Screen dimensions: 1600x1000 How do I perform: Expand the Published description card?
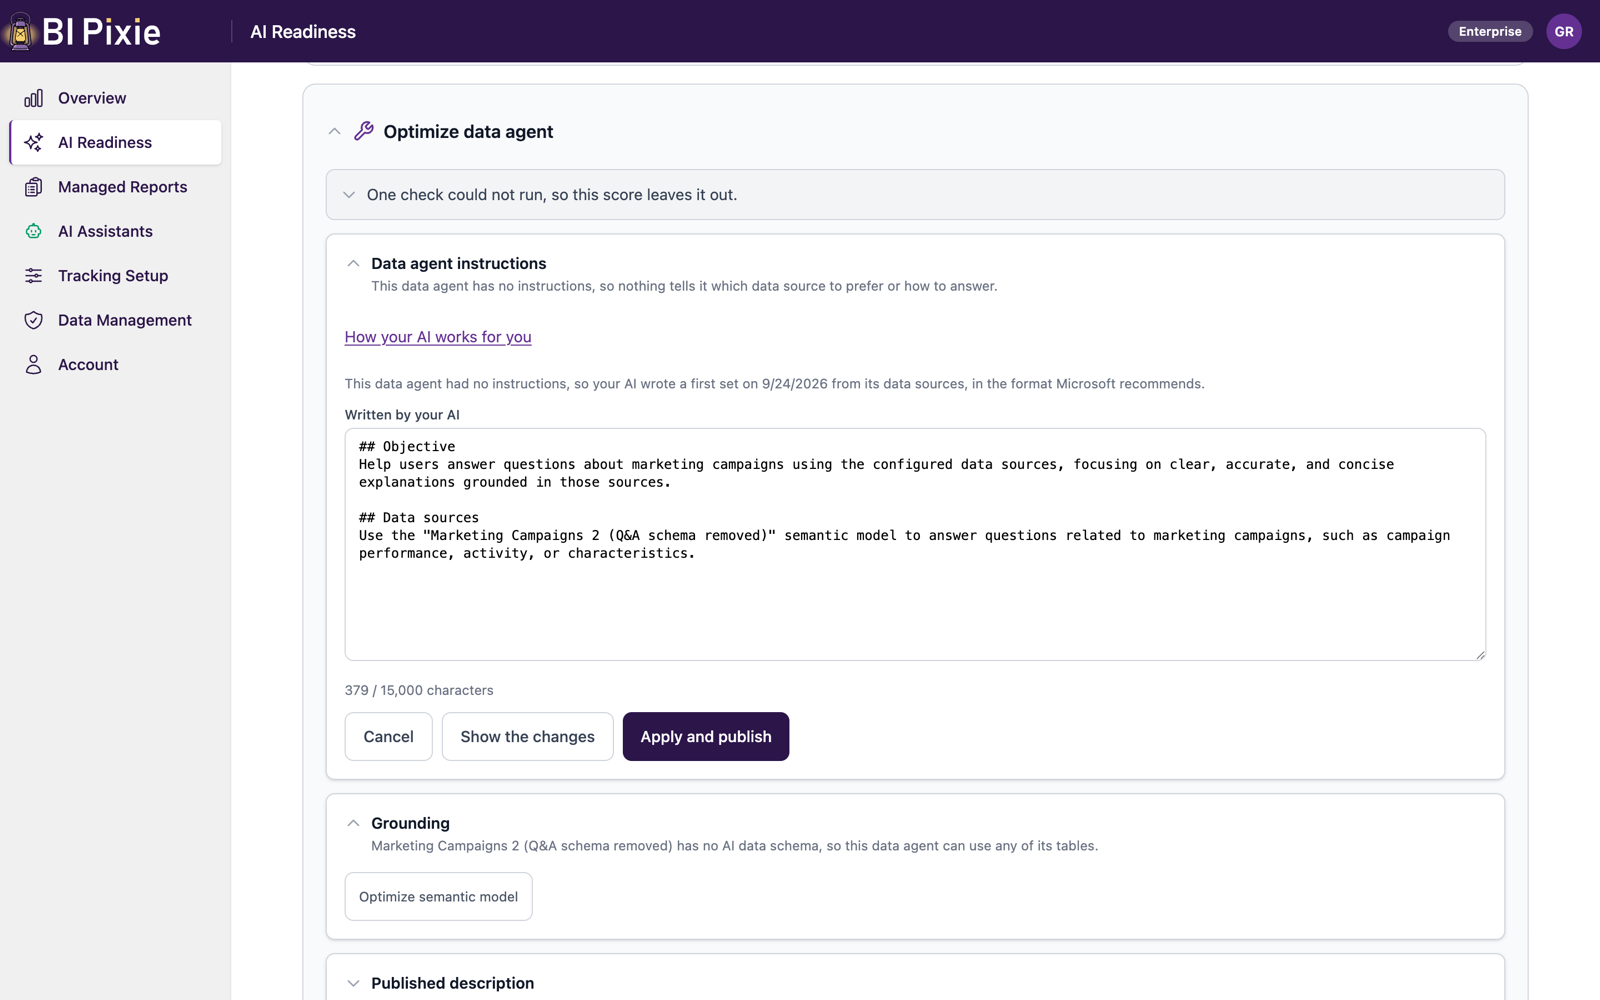coord(353,983)
